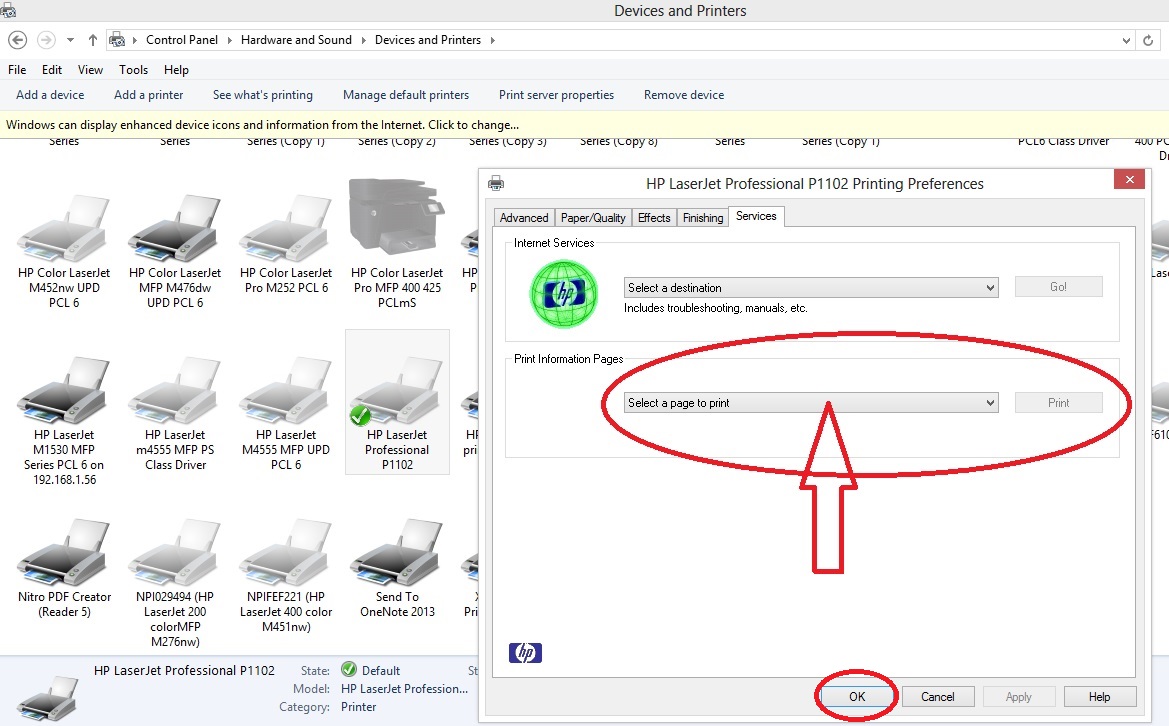Switch to the Effects tab

pyautogui.click(x=654, y=218)
